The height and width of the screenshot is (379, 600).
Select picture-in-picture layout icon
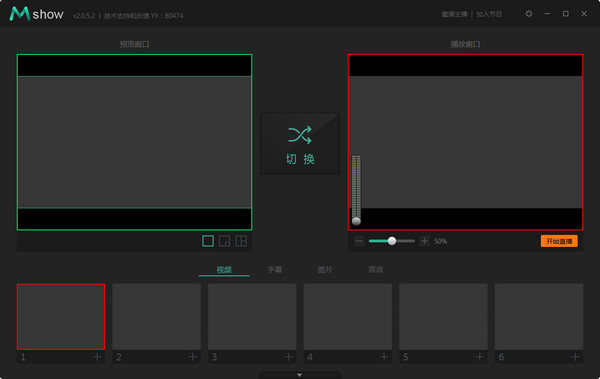pyautogui.click(x=224, y=241)
